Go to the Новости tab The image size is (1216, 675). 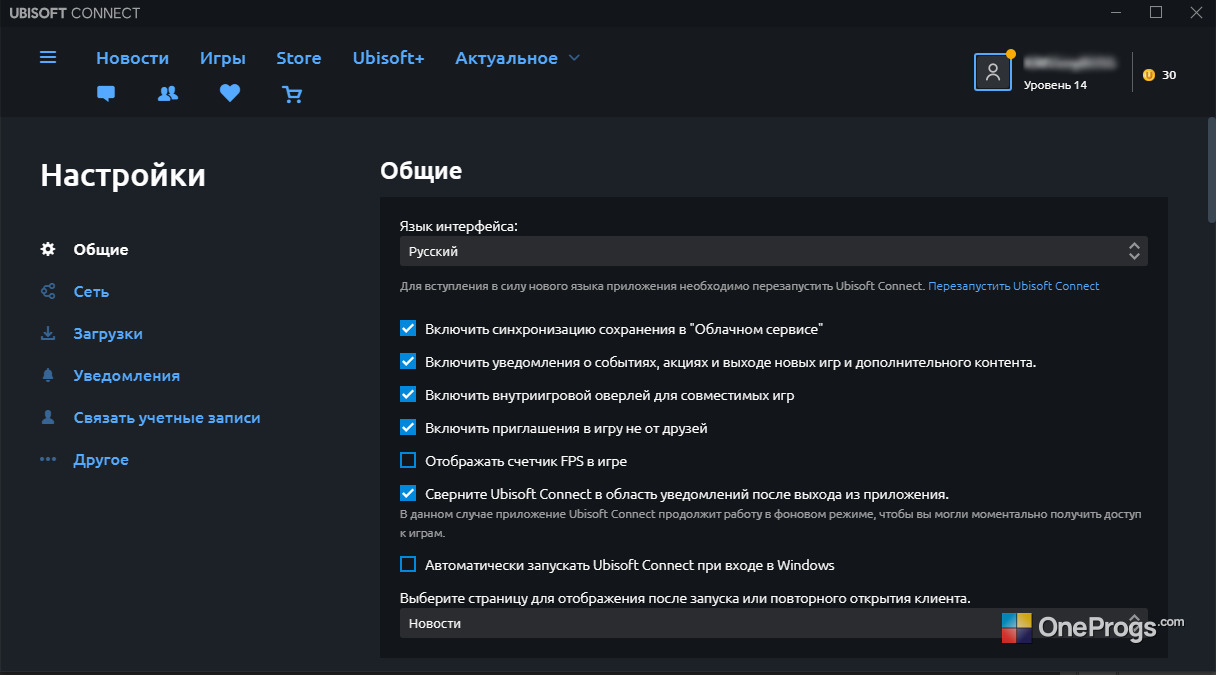pos(132,58)
